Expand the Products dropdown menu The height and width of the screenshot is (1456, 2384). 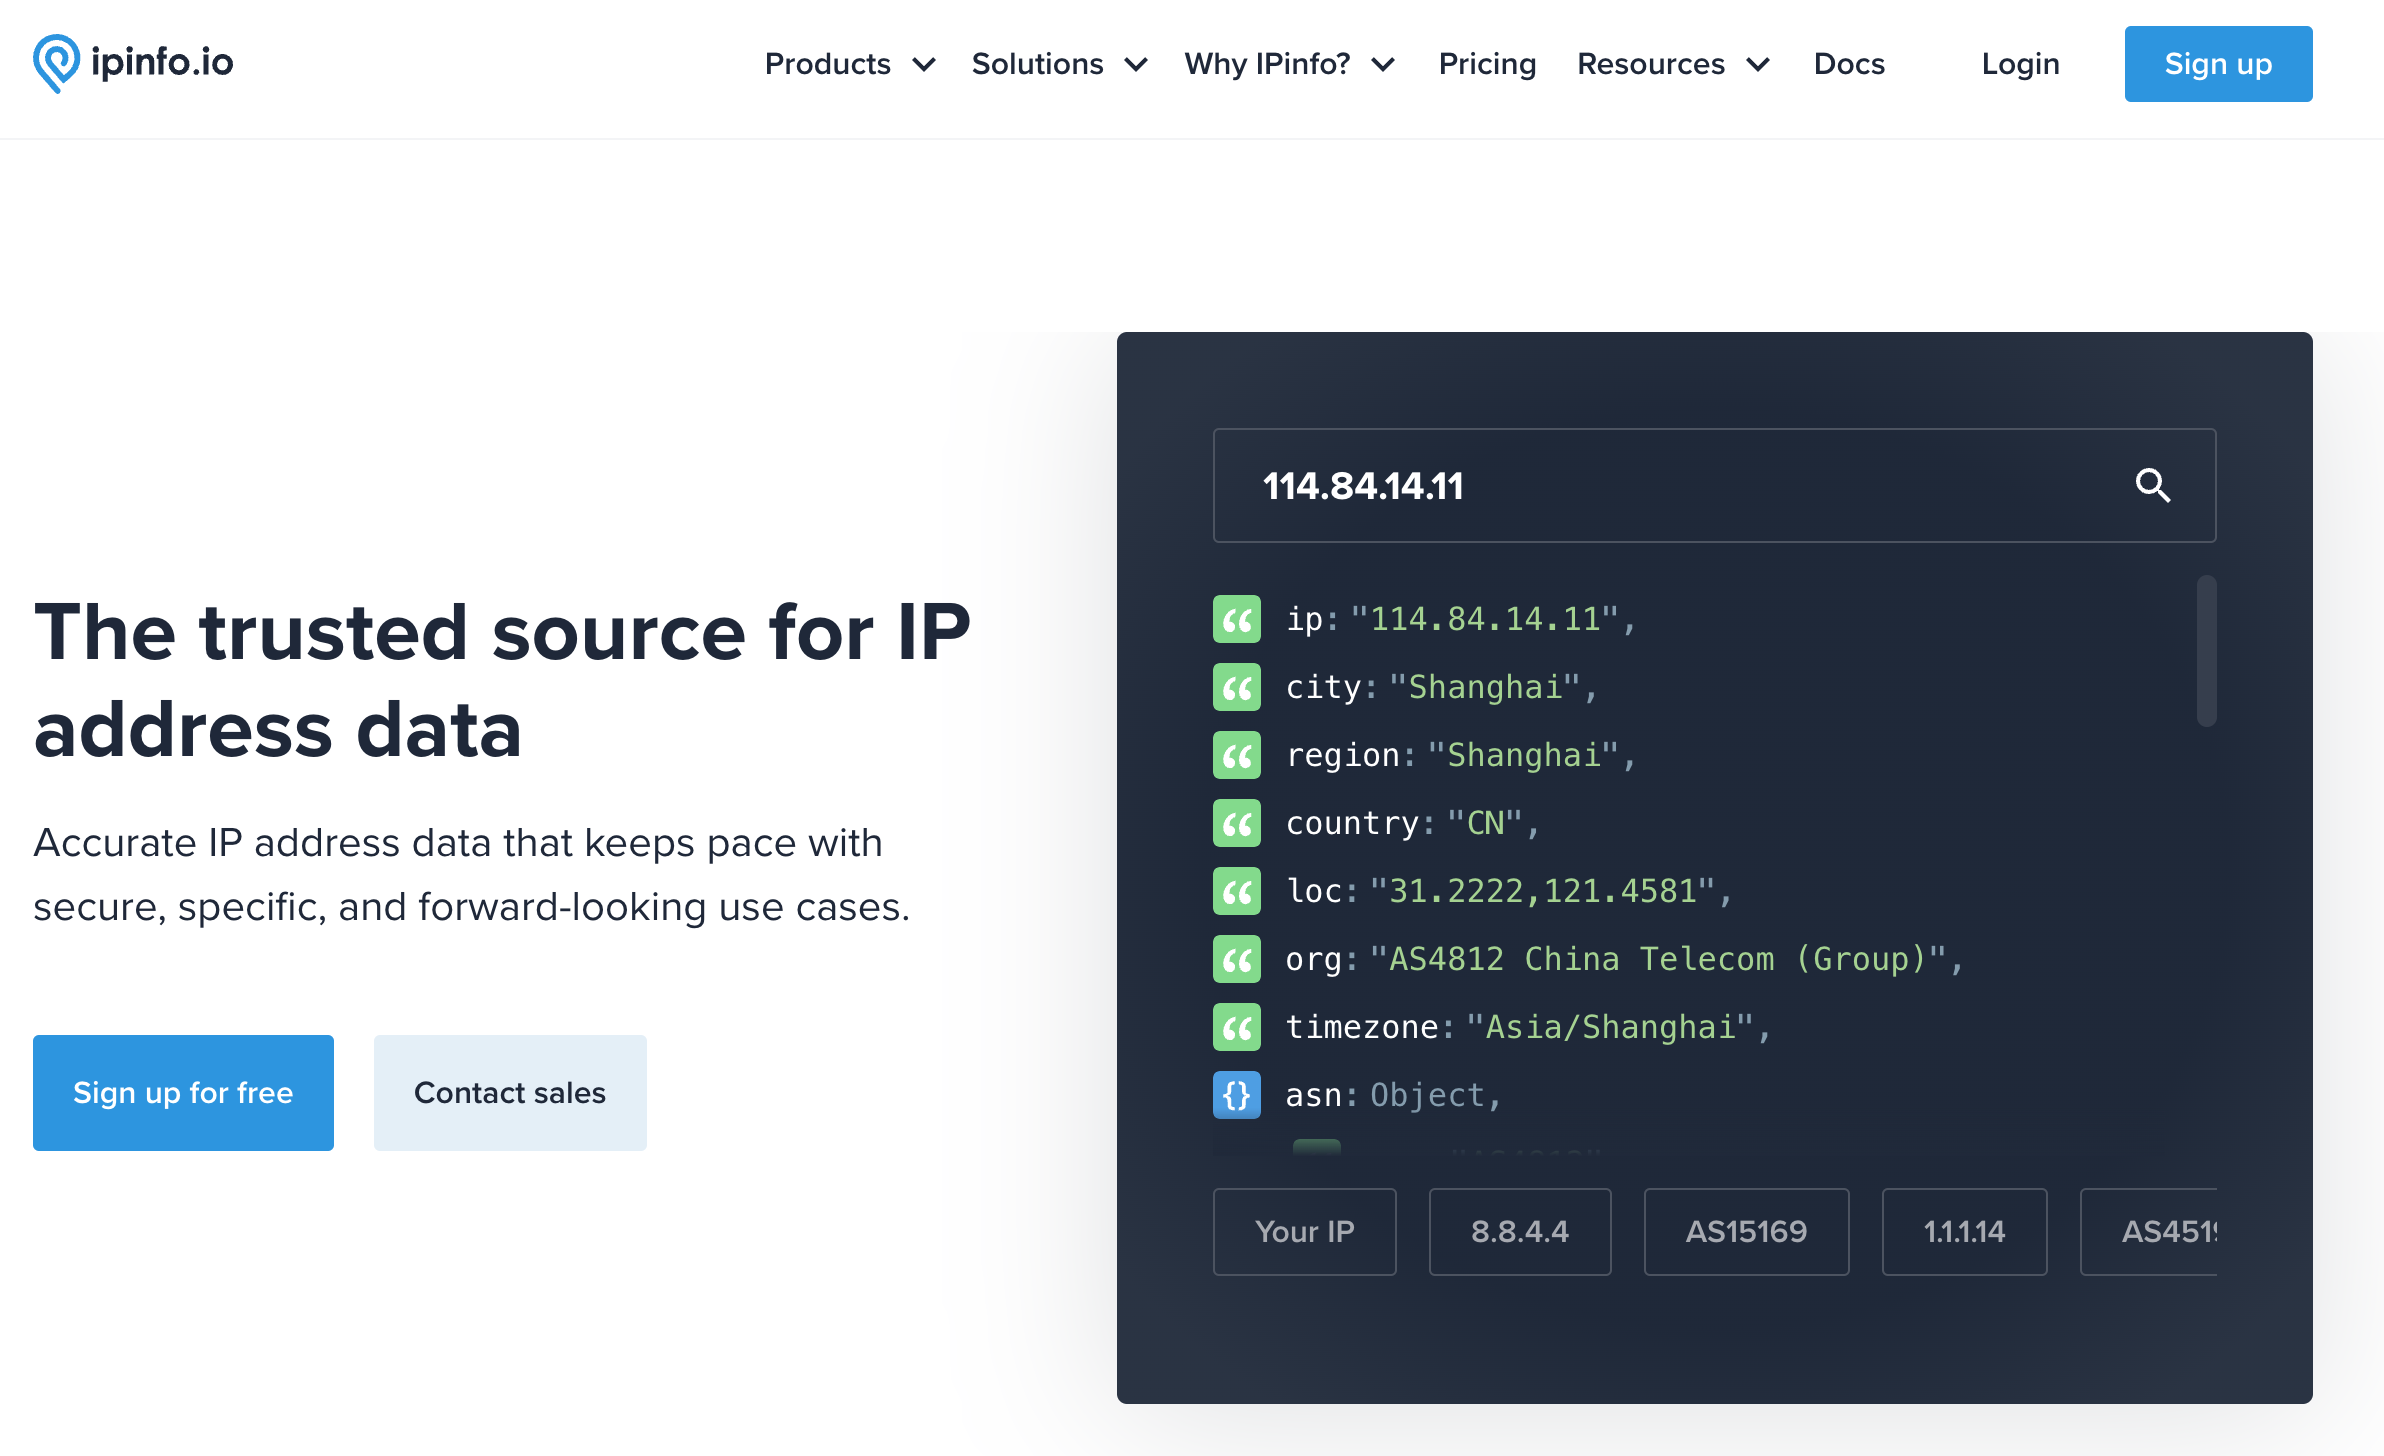(x=850, y=65)
